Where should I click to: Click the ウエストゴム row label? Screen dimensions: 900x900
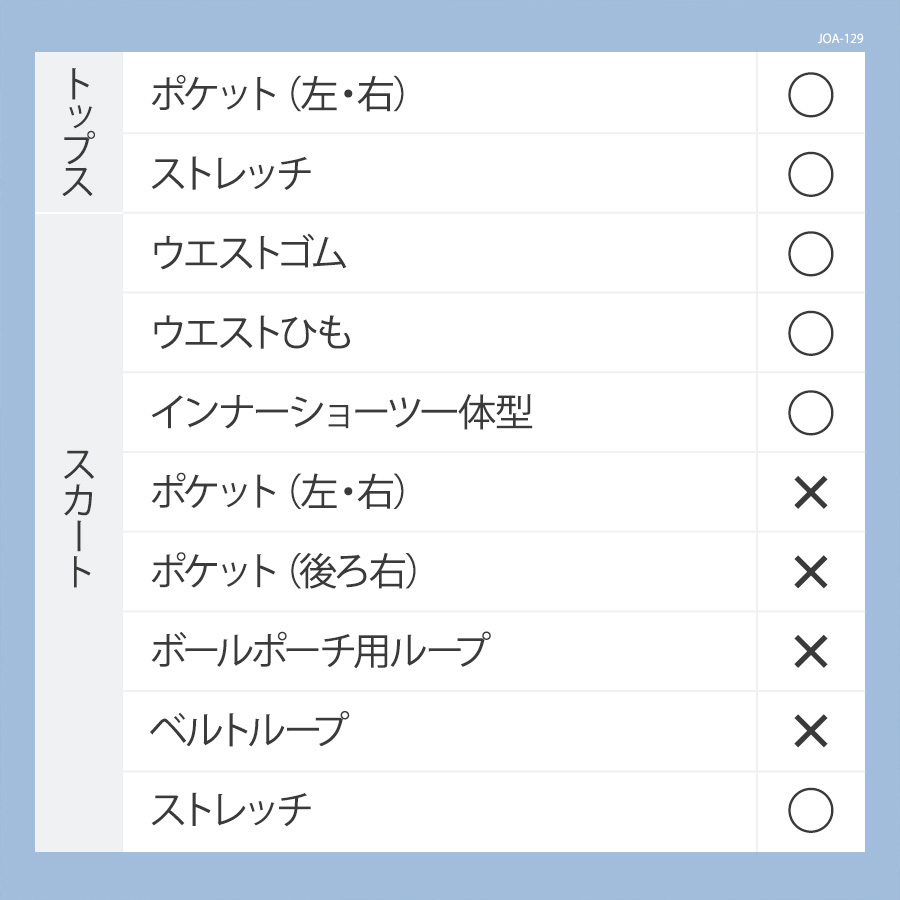pyautogui.click(x=249, y=253)
